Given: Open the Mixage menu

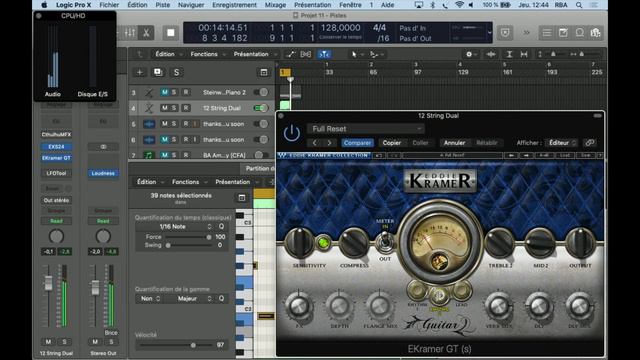Looking at the screenshot, I should [275, 5].
